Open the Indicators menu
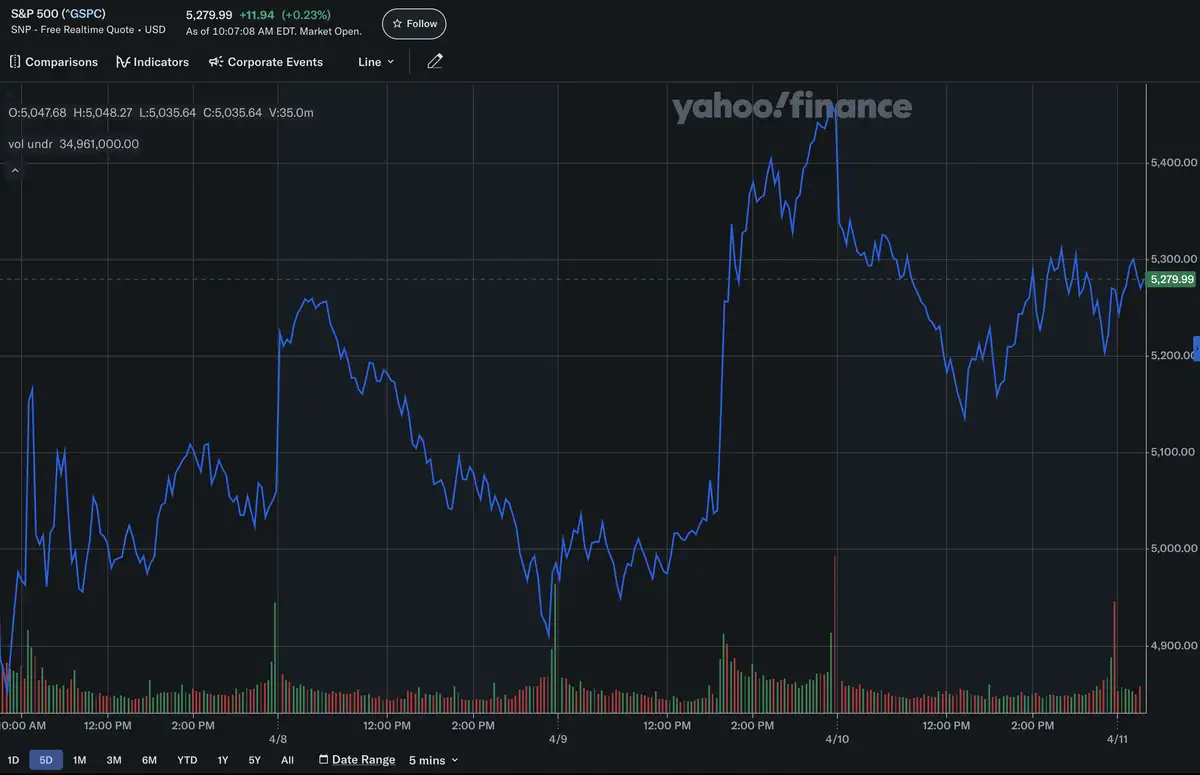This screenshot has height=775, width=1200. pyautogui.click(x=152, y=62)
